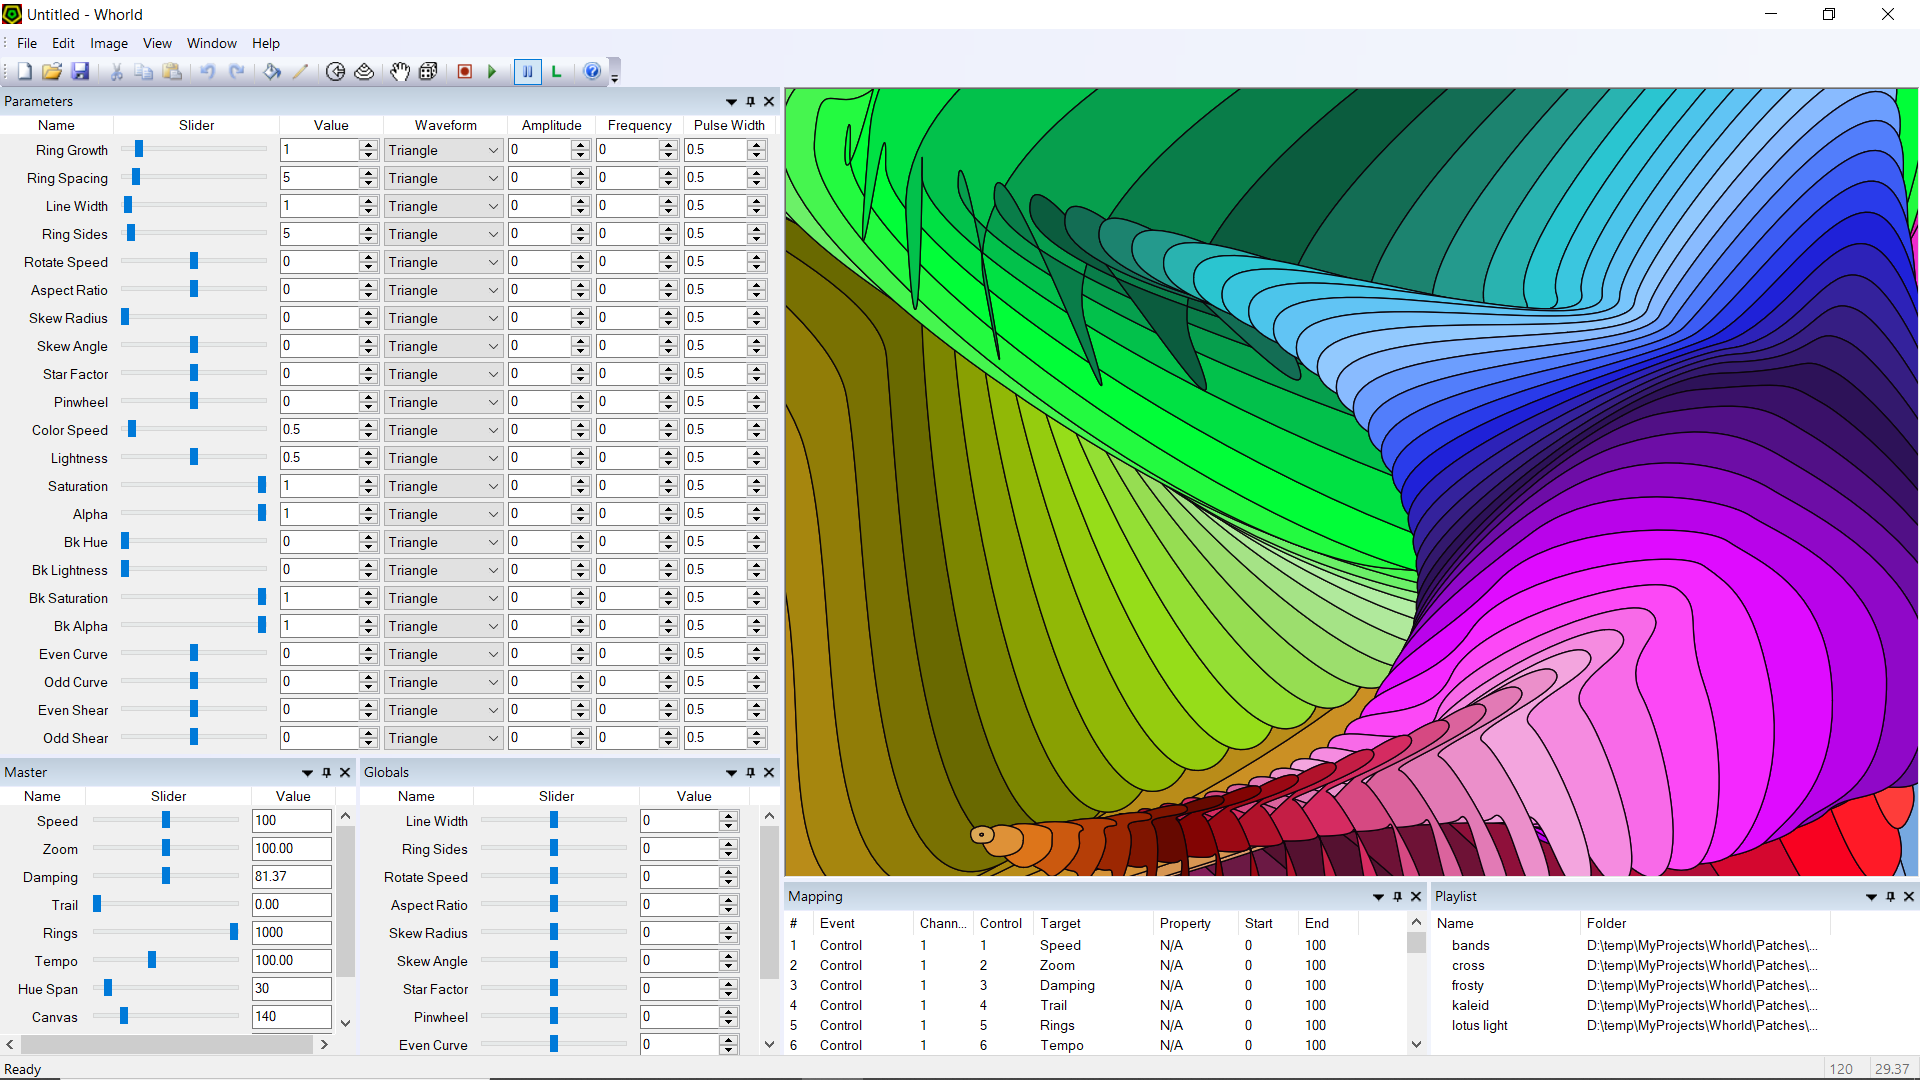This screenshot has height=1080, width=1920.
Task: Open the Waveform dropdown for Ring Growth
Action: (x=493, y=150)
